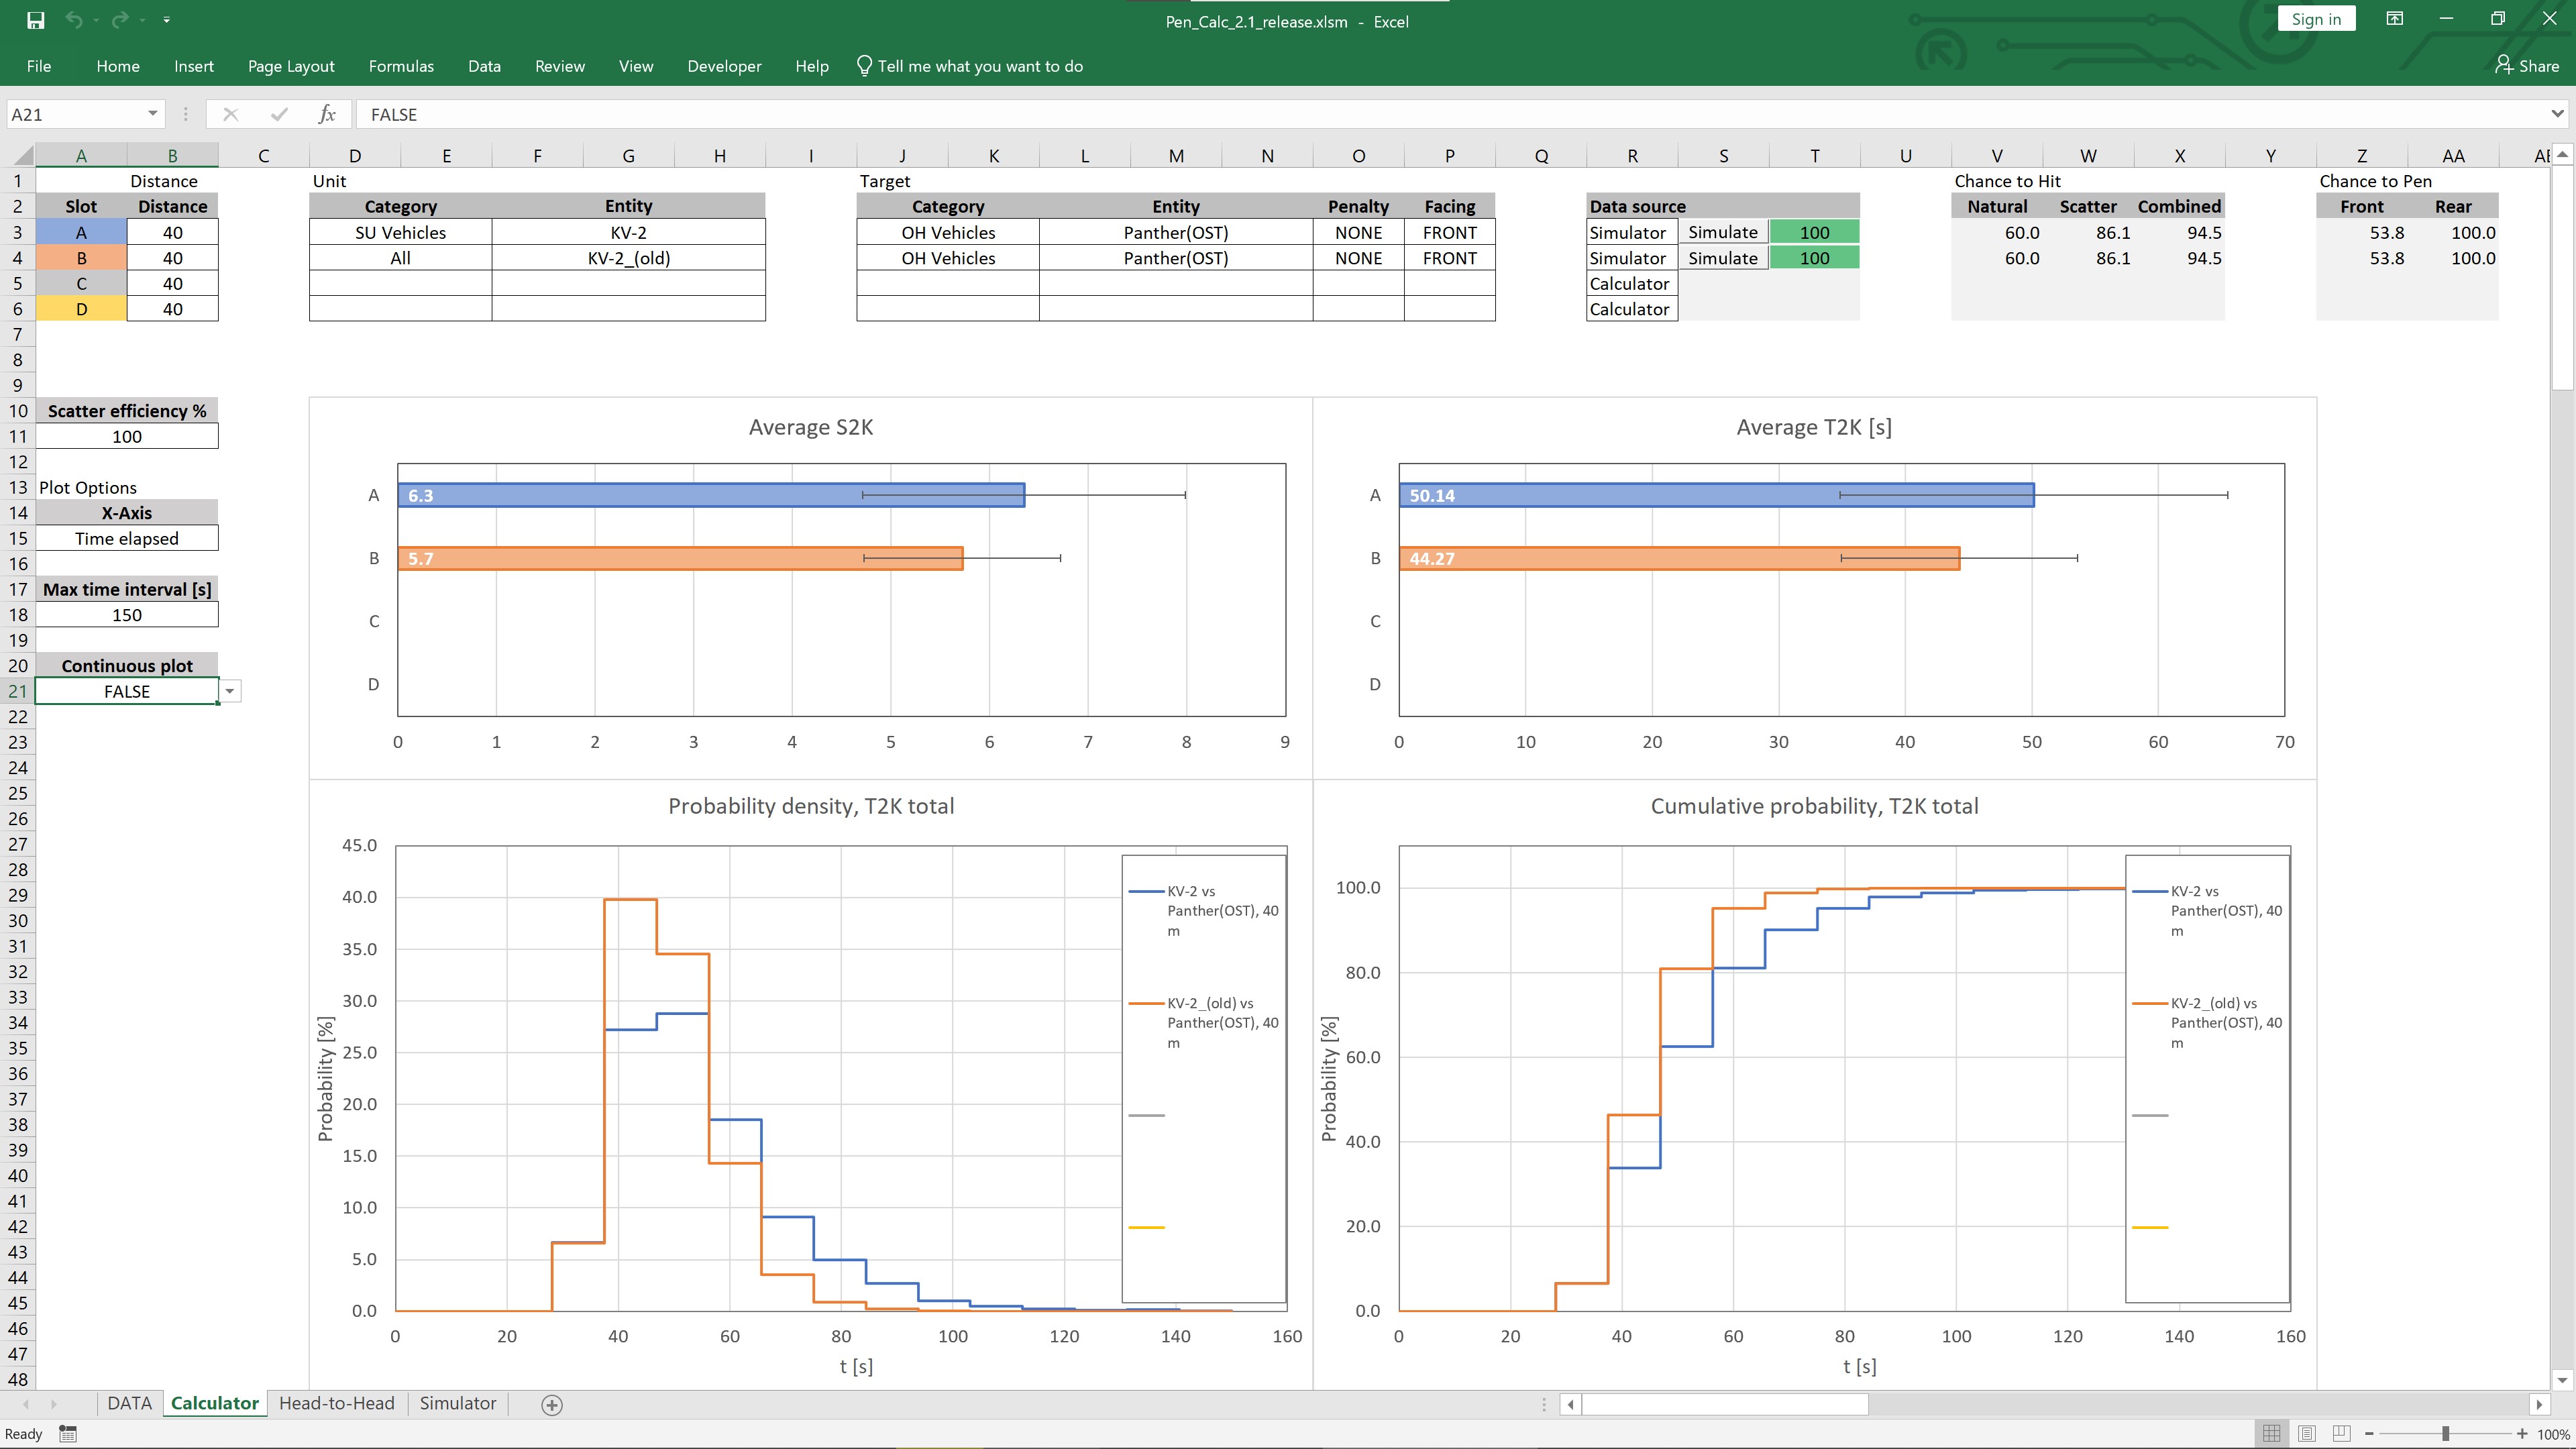Select the orange slot B cell

(x=81, y=258)
